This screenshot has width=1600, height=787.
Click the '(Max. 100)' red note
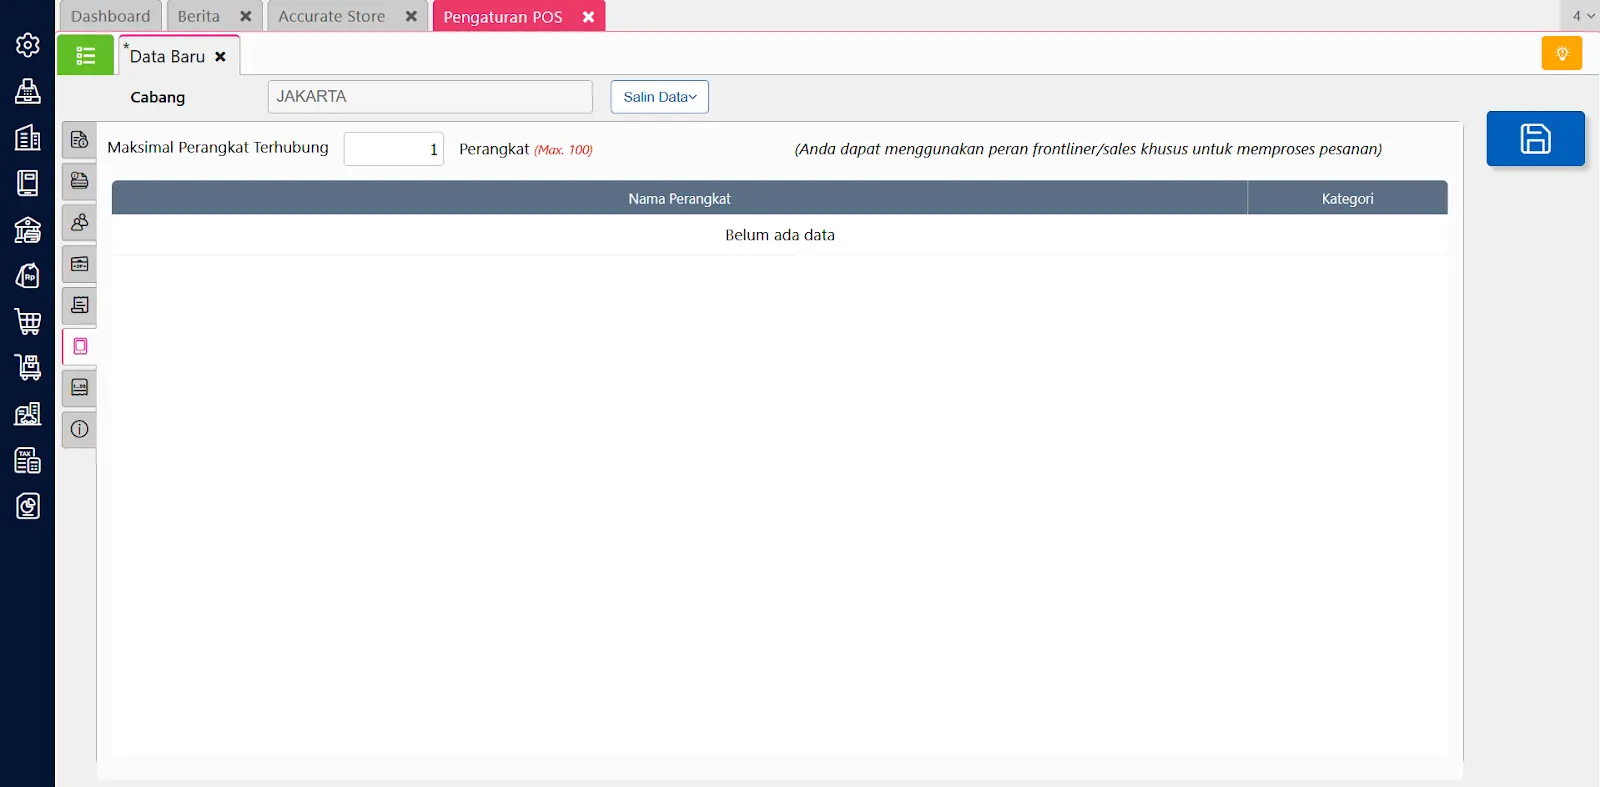pyautogui.click(x=563, y=150)
